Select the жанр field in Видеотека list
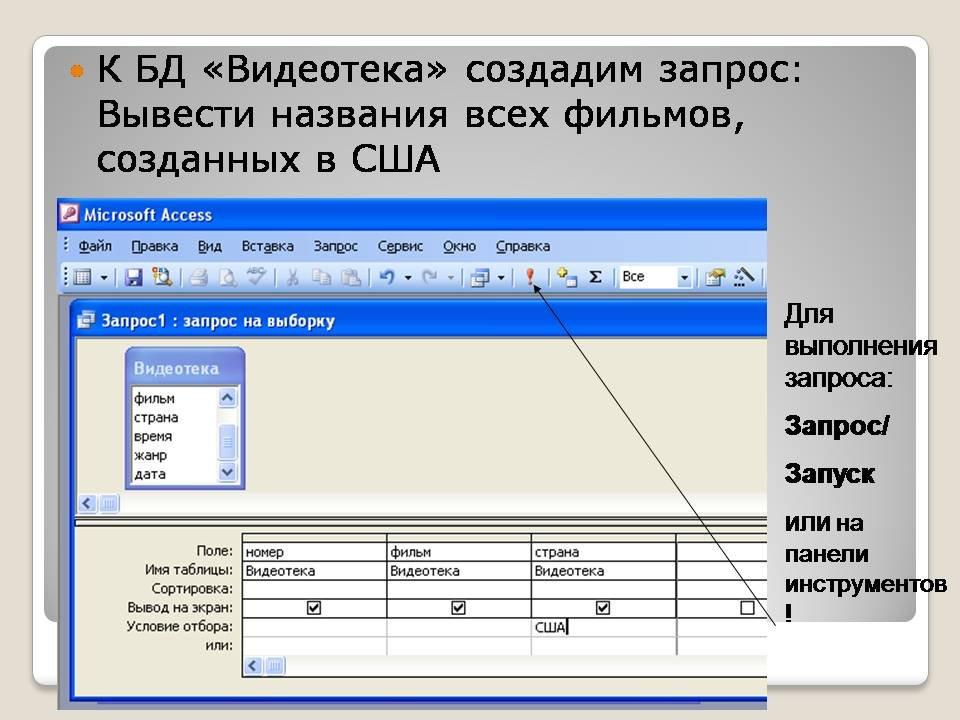The height and width of the screenshot is (720, 960). click(151, 455)
